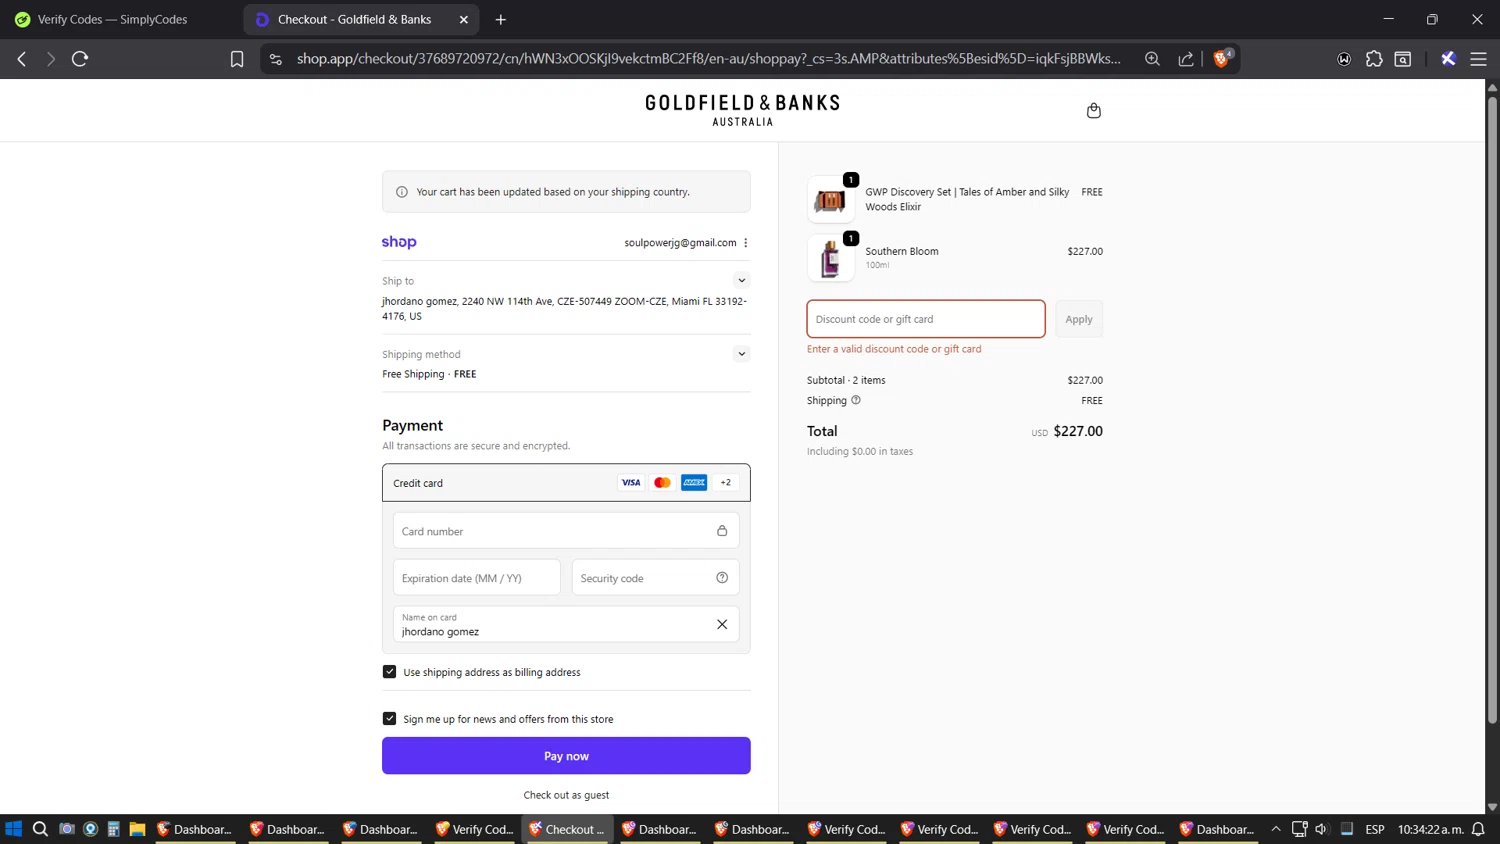The width and height of the screenshot is (1500, 844).
Task: Click the GWP Discovery Set product thumbnail
Action: tap(831, 200)
